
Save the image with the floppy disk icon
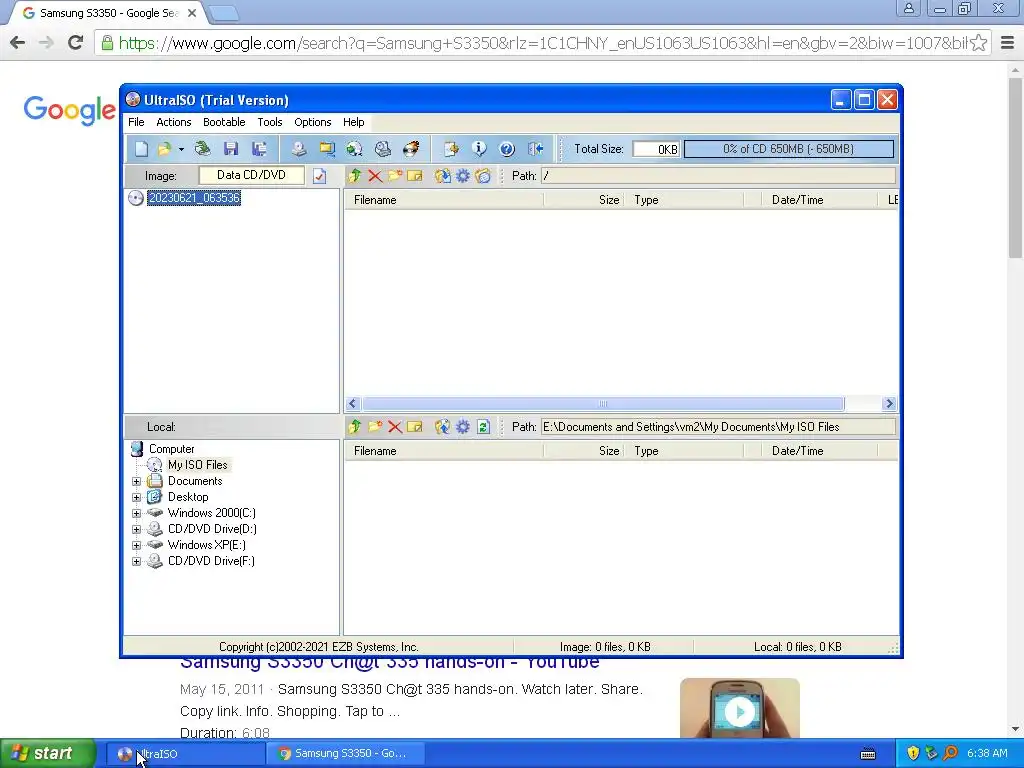231,149
